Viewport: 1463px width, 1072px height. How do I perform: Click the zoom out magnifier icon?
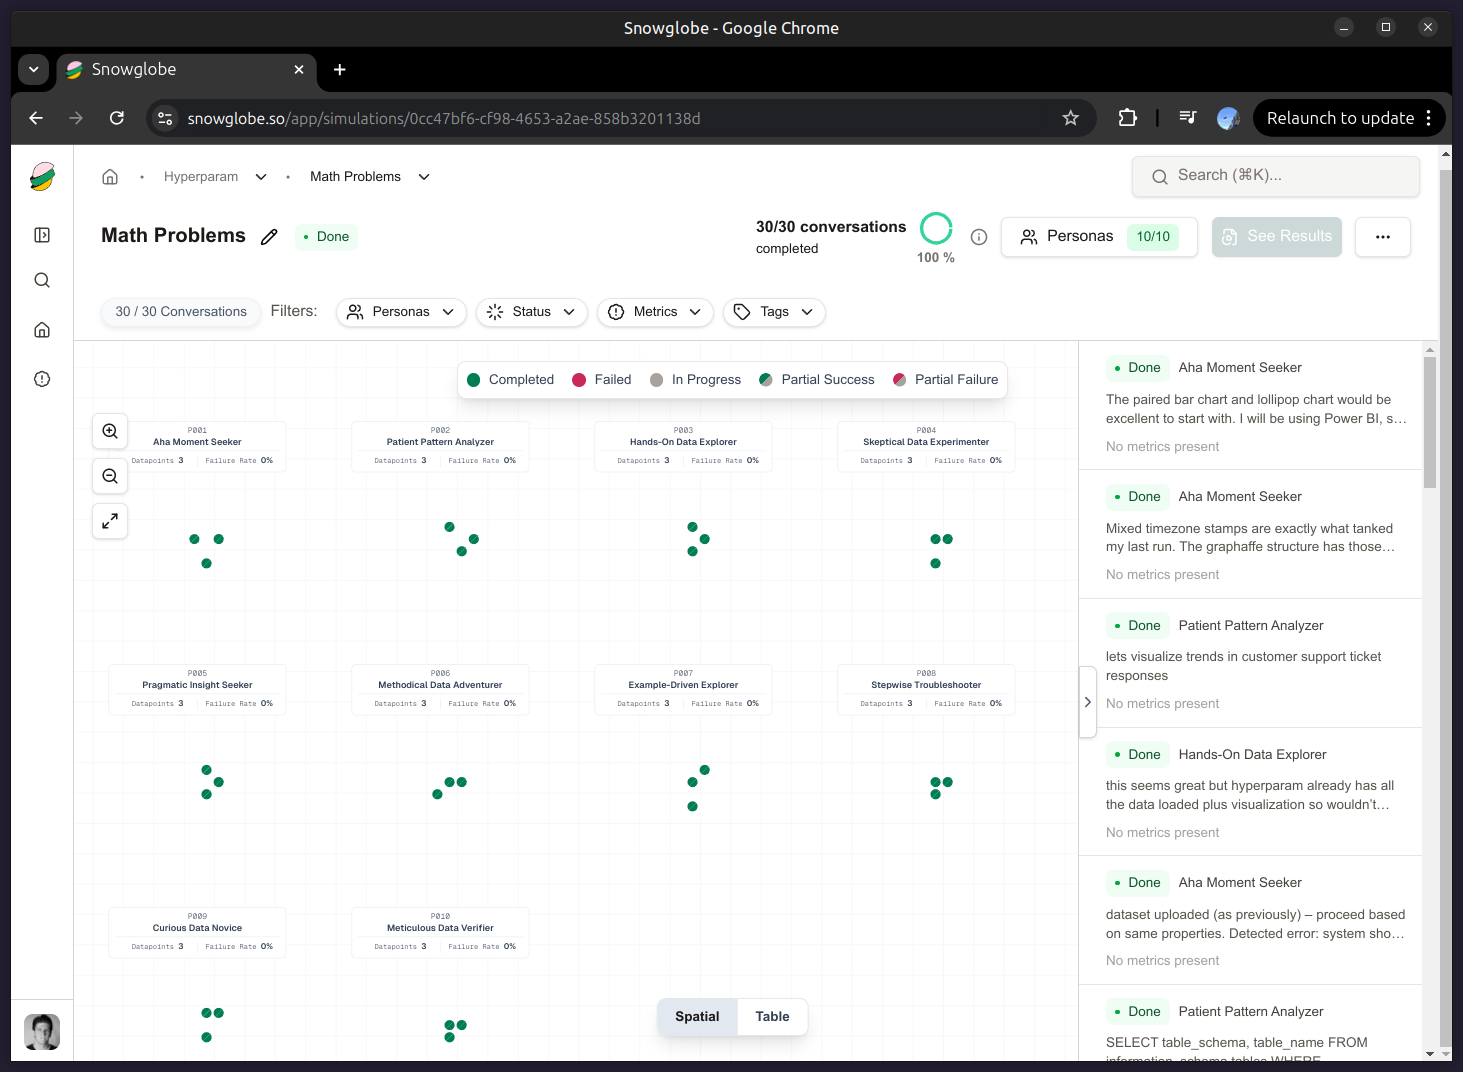click(110, 476)
